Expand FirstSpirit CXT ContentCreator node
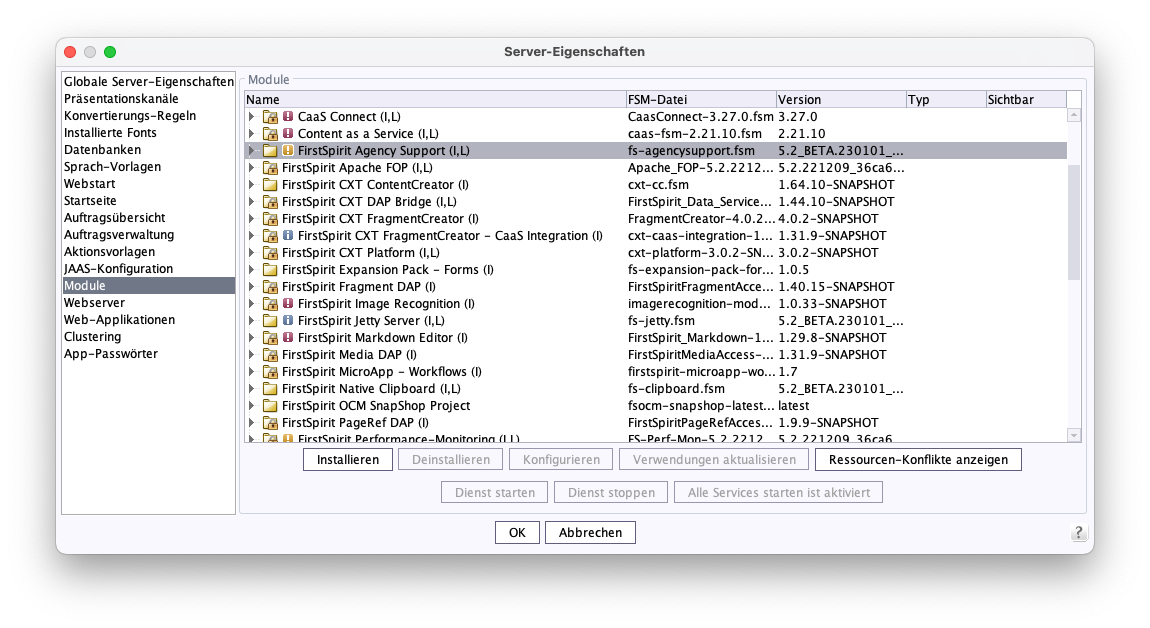 [252, 184]
